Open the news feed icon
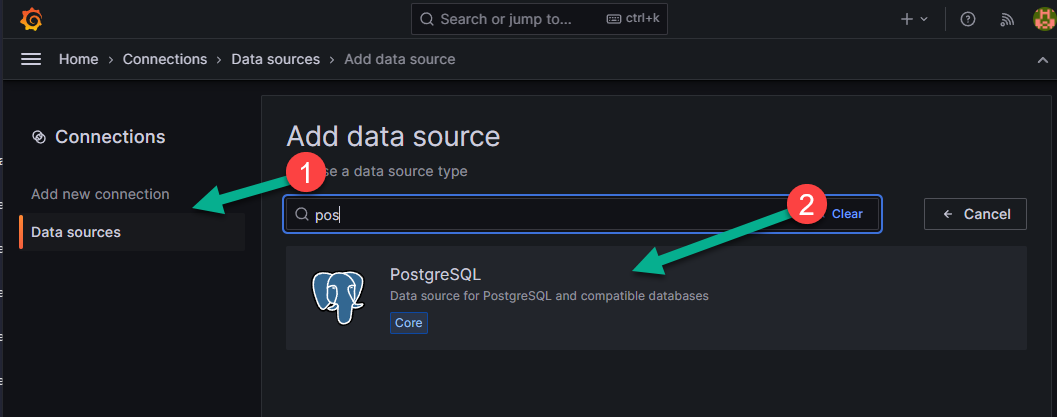The image size is (1057, 417). (1007, 19)
